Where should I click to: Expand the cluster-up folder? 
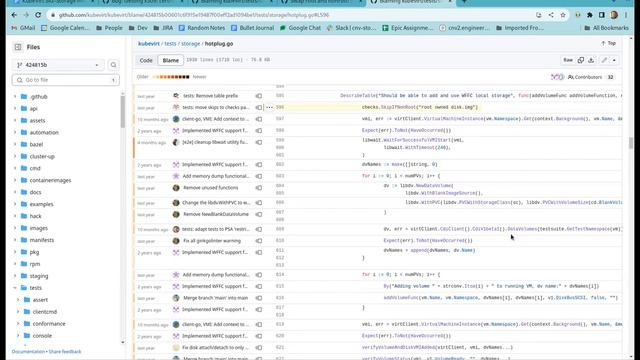15,156
